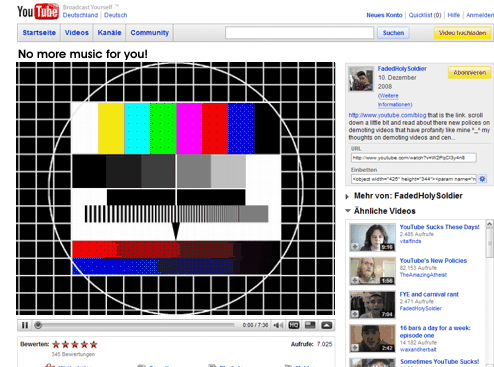Open 'YouTube Sucks These Days!' thumbnail
This screenshot has height=367, width=494.
point(372,237)
